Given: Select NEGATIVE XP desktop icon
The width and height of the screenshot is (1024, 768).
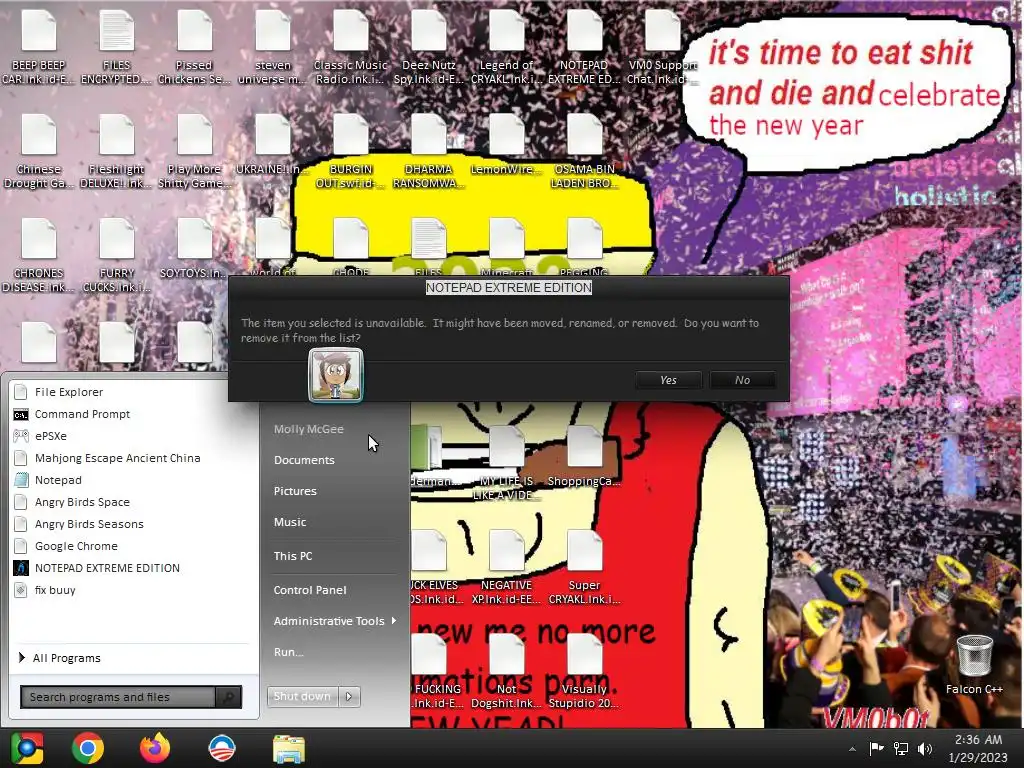Looking at the screenshot, I should 507,567.
